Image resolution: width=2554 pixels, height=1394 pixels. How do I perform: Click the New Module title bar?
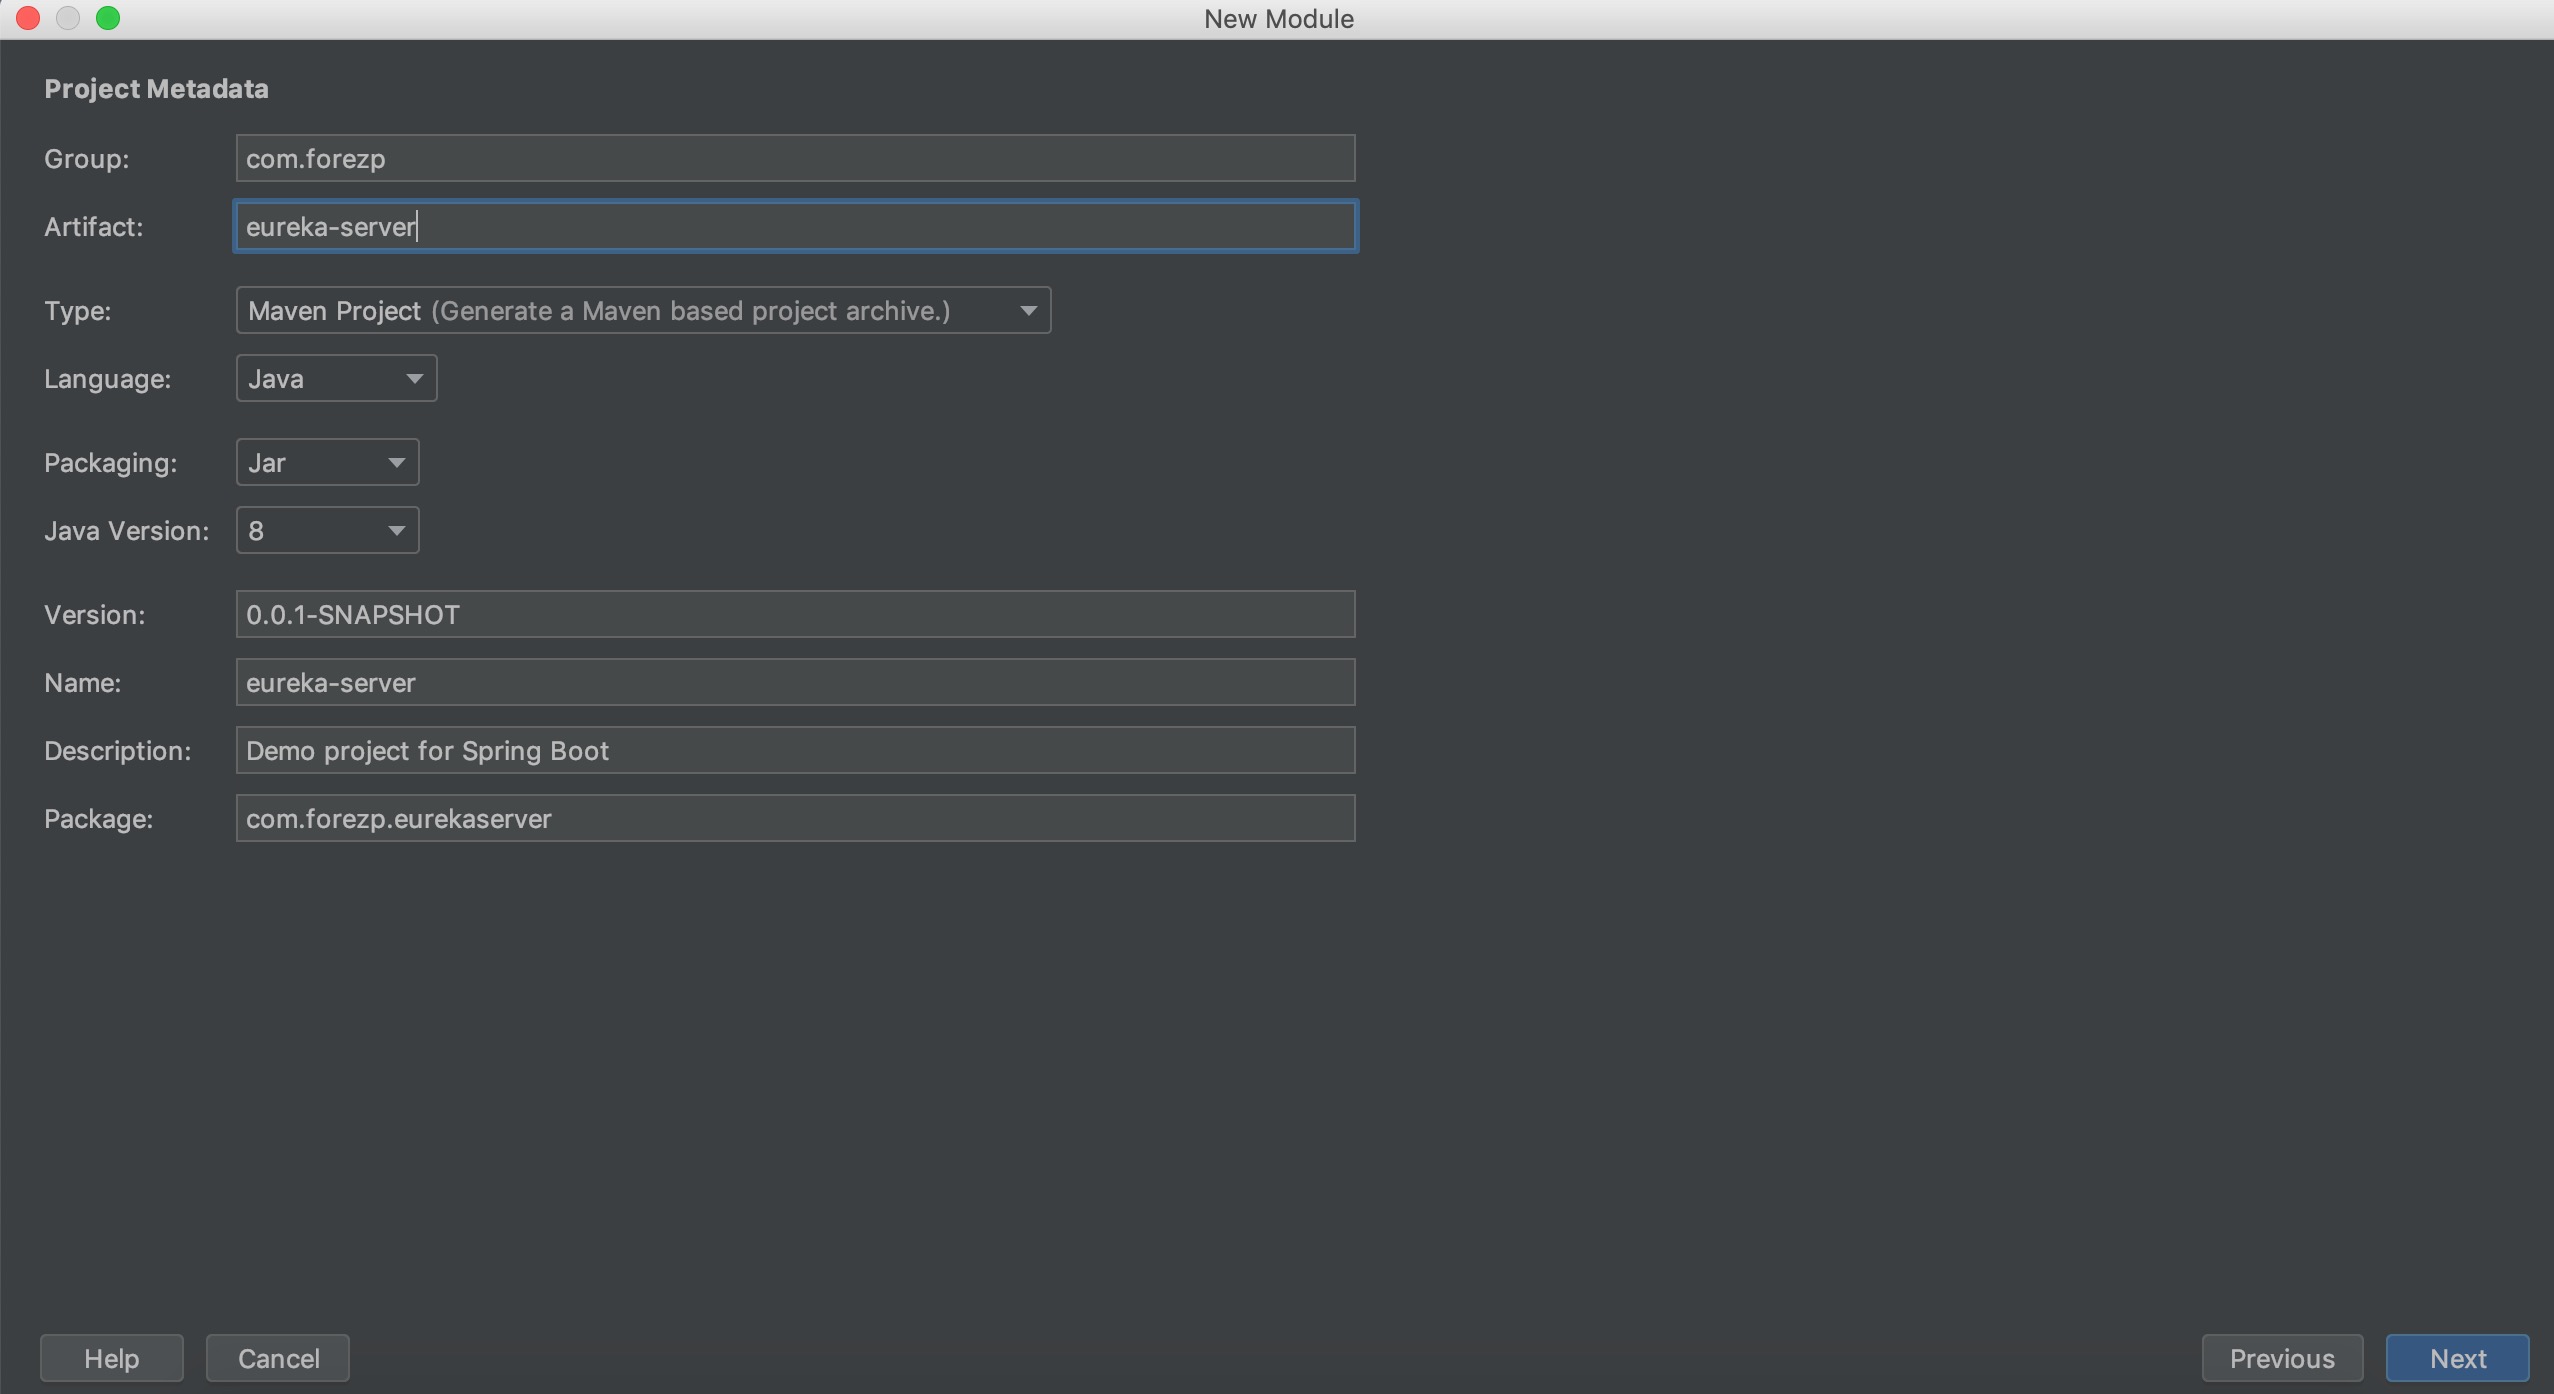pos(1278,19)
